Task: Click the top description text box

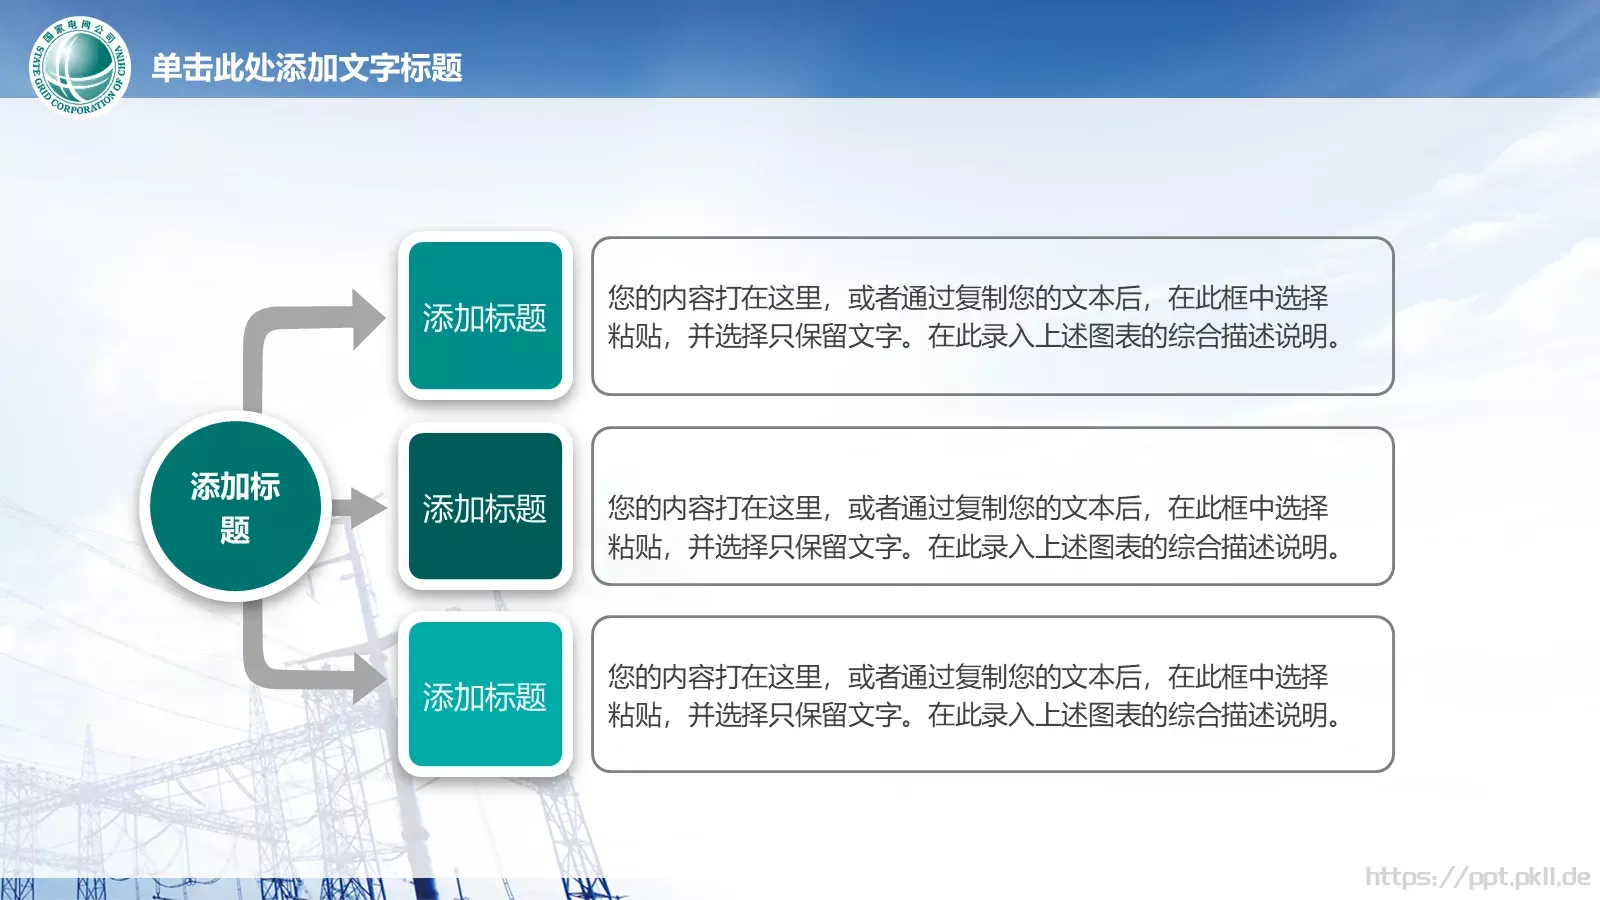Action: 992,316
